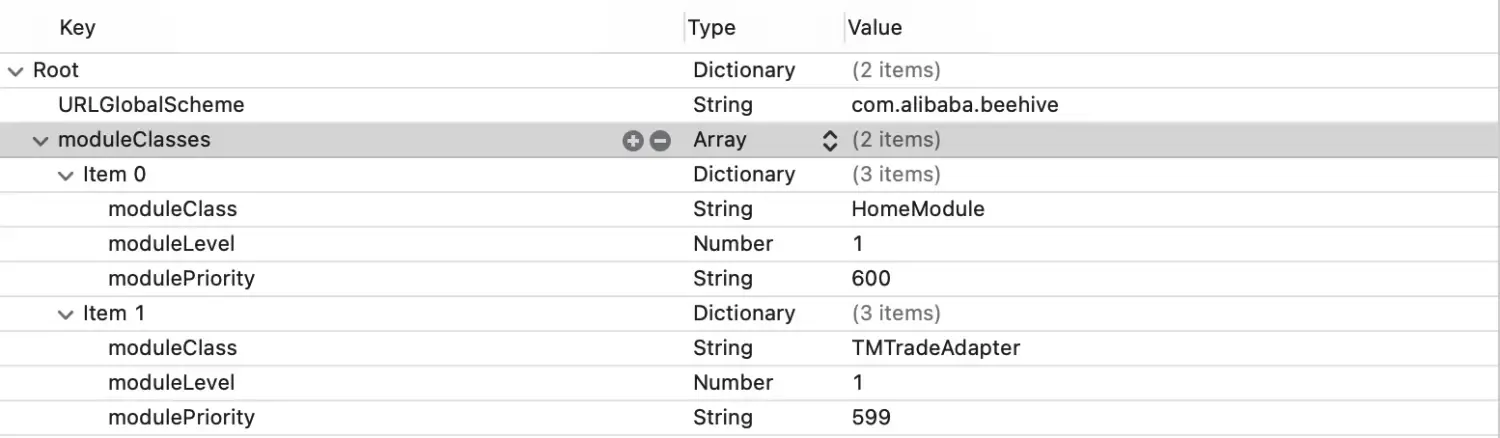
Task: Select the URLGlobalScheme key row
Action: [150, 105]
